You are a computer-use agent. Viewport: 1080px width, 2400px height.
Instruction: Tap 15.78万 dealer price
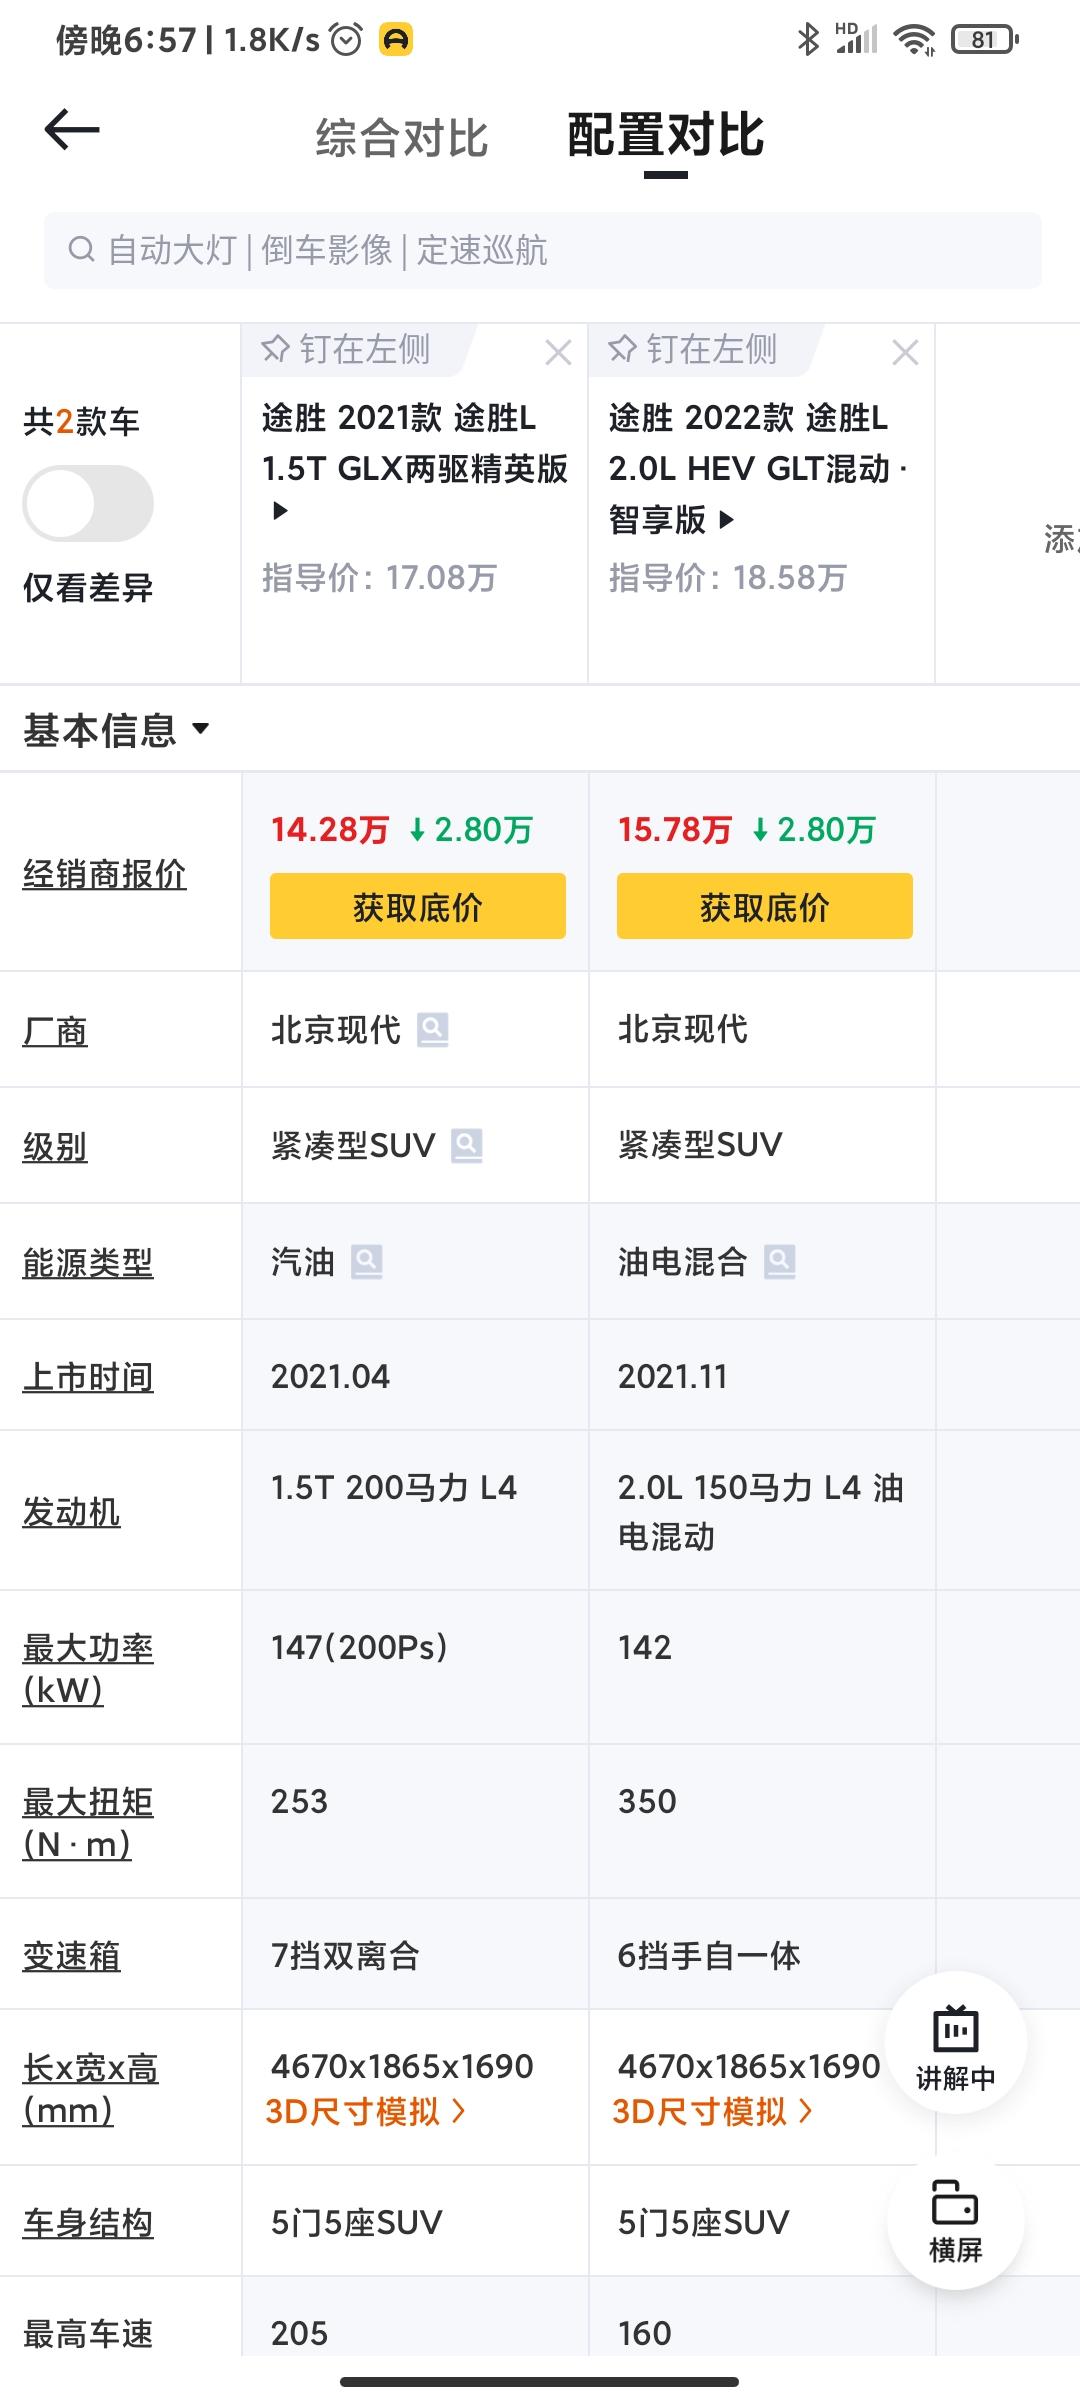point(676,829)
